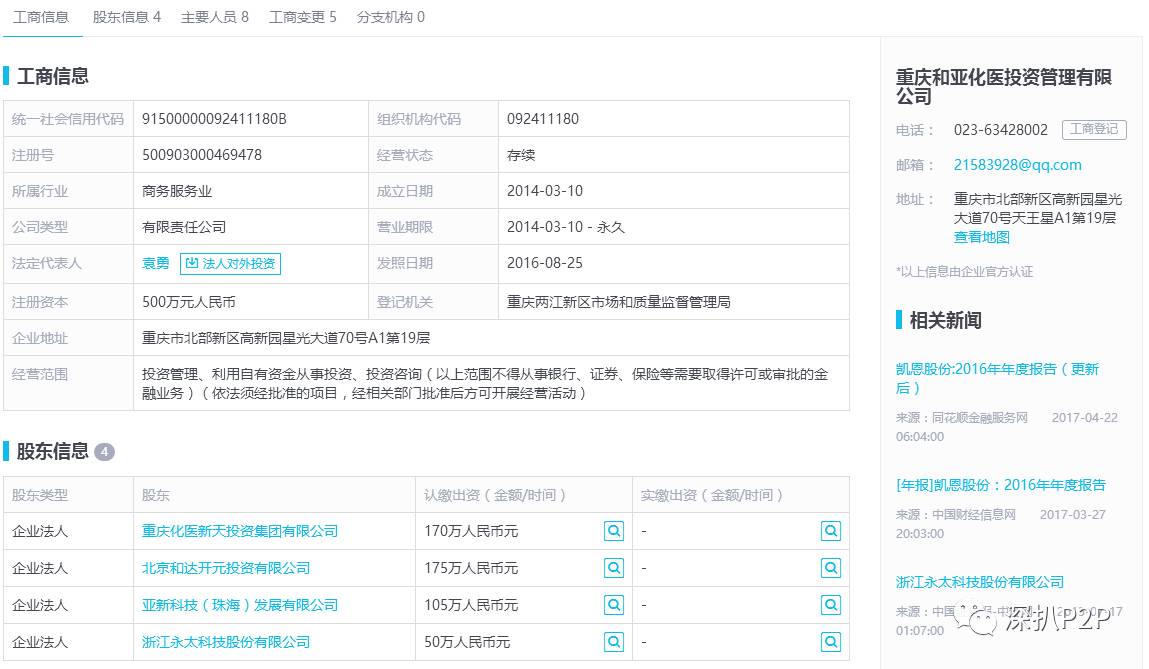The height and width of the screenshot is (669, 1149).
Task: Click establishment date 2014-03-10
Action: tap(544, 191)
